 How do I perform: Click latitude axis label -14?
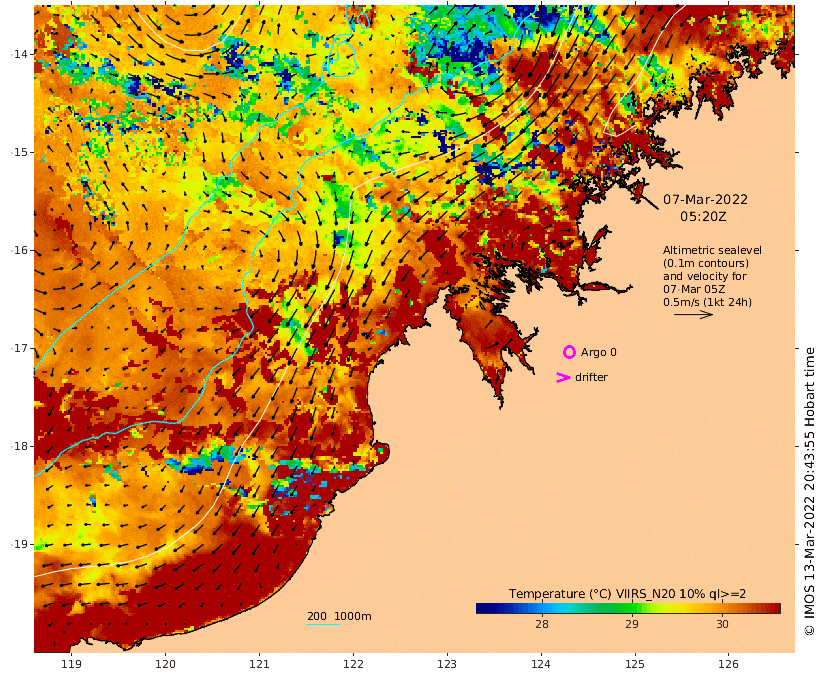20,54
